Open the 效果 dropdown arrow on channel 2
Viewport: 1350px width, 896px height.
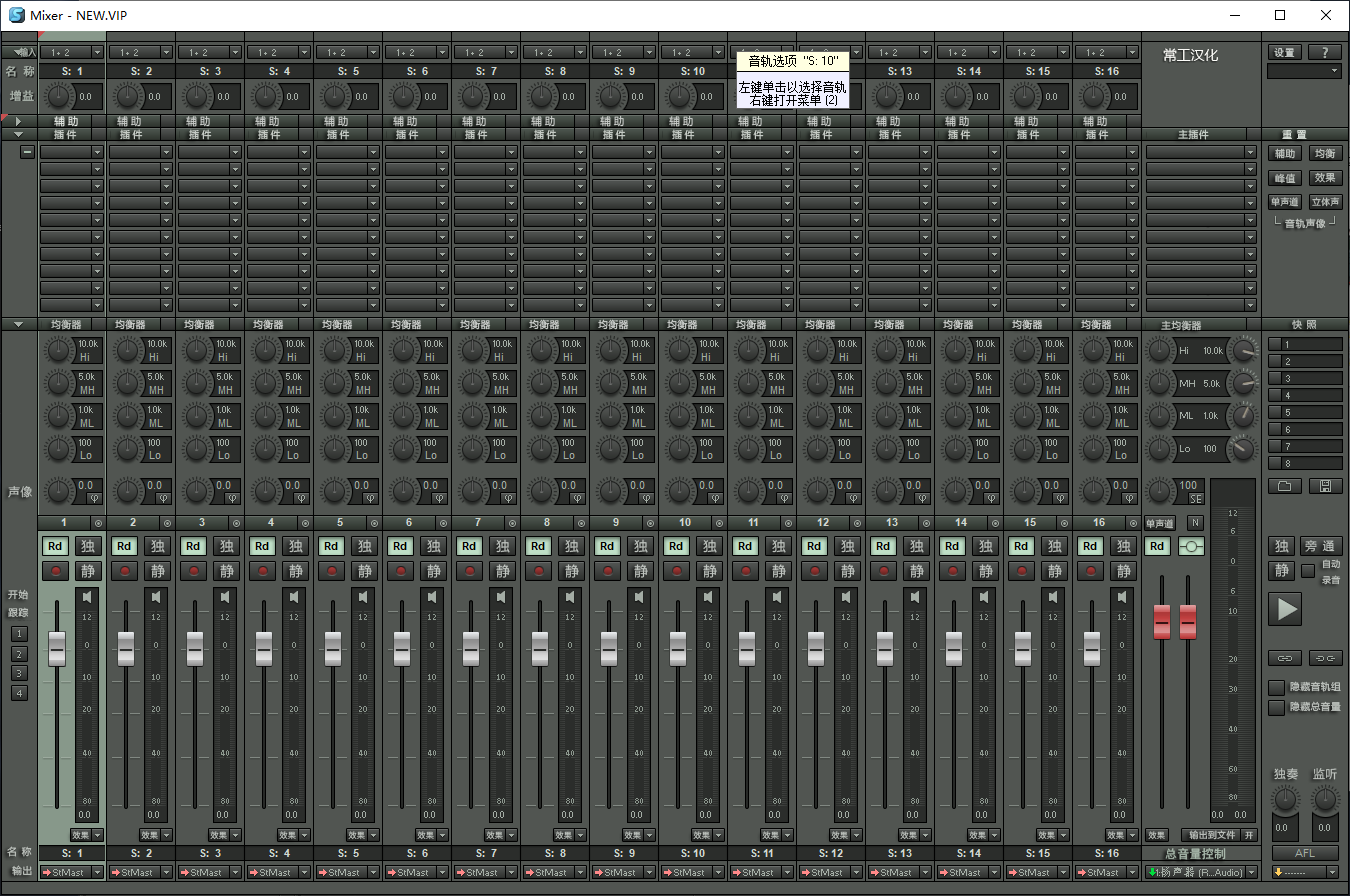pos(167,835)
